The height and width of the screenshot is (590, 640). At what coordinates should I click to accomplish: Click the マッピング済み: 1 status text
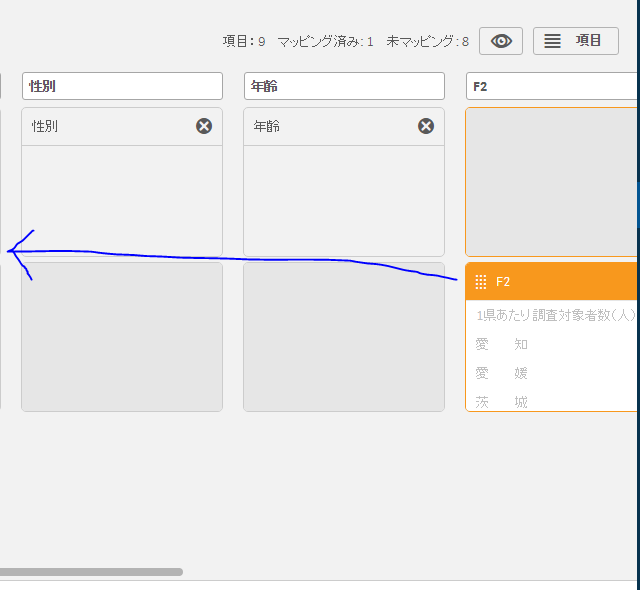click(325, 41)
